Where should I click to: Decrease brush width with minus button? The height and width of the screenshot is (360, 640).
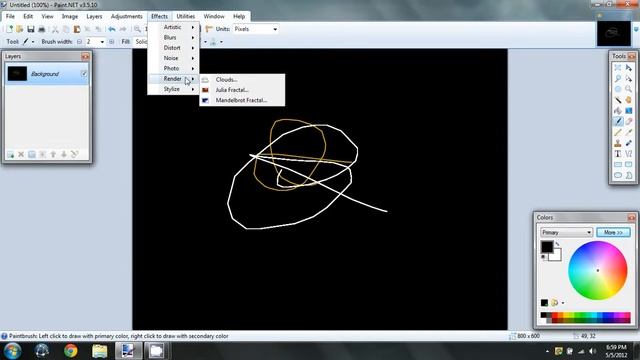(x=79, y=42)
